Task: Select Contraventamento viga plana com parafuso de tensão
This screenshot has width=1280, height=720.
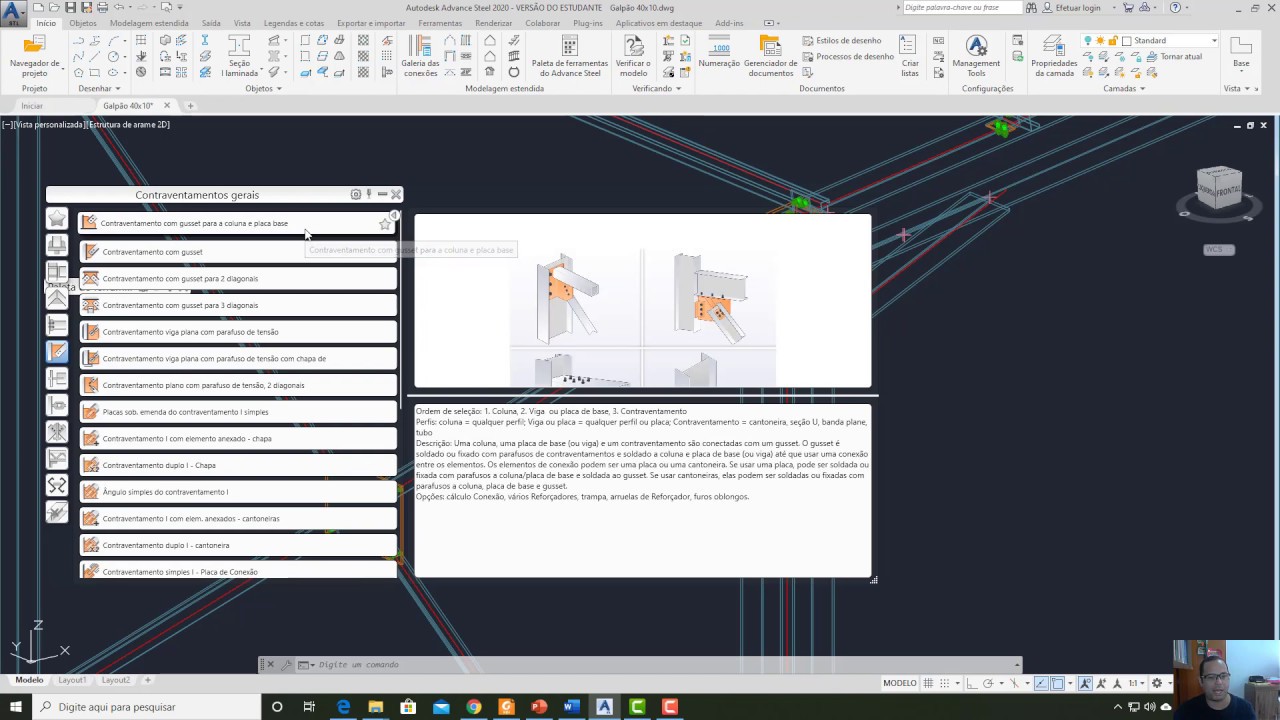Action: (x=238, y=332)
